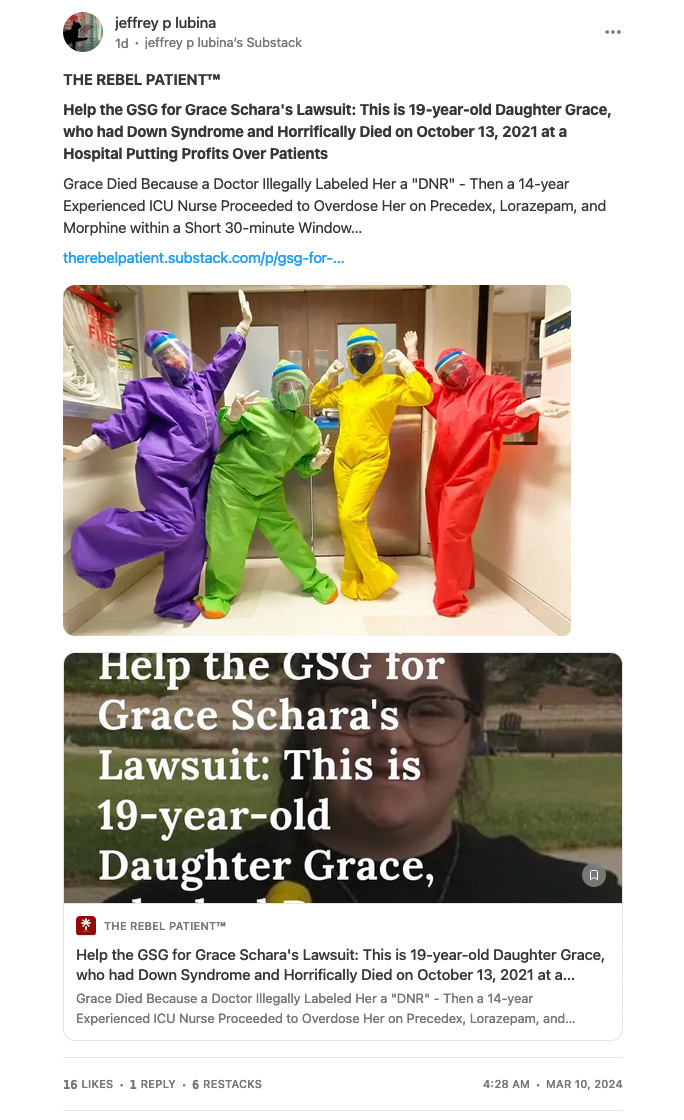
Task: Open the therebelpatient.substack.com article link
Action: tap(203, 258)
